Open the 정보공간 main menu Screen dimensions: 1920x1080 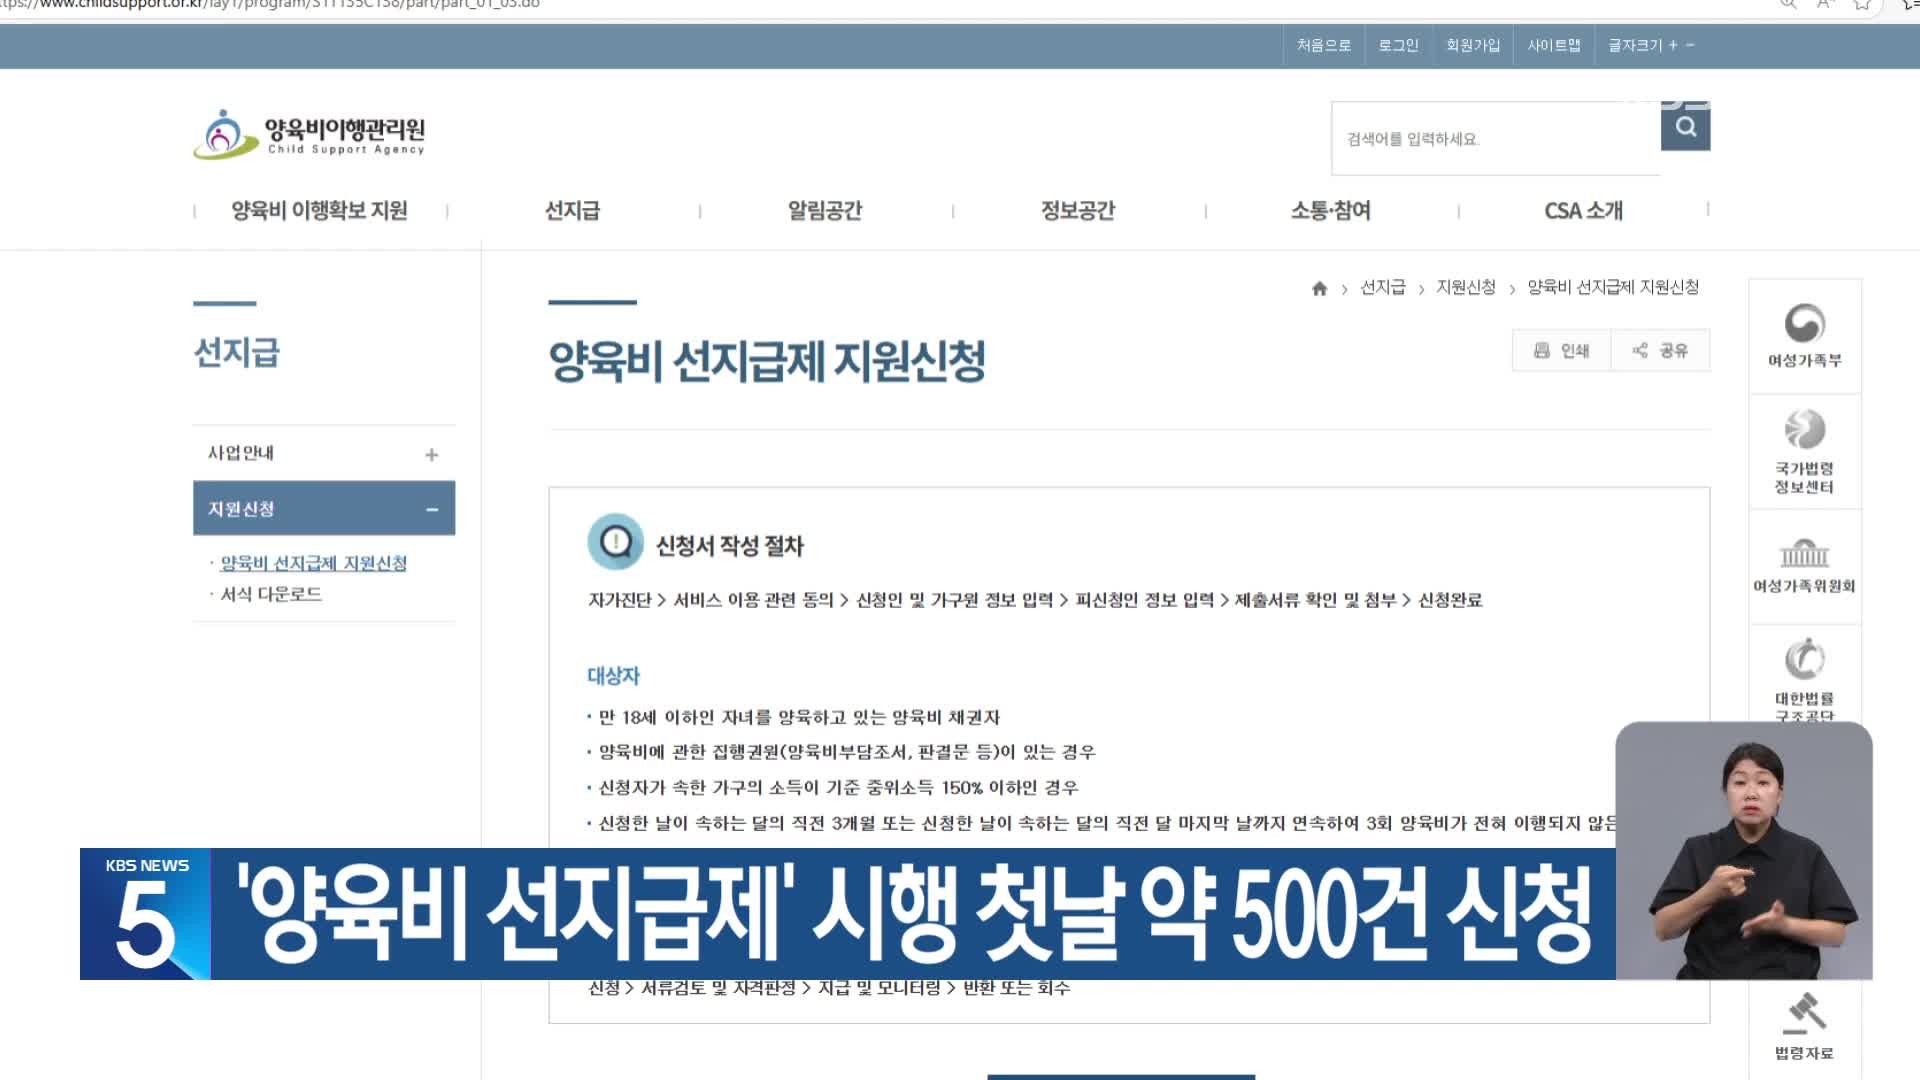coord(1078,211)
